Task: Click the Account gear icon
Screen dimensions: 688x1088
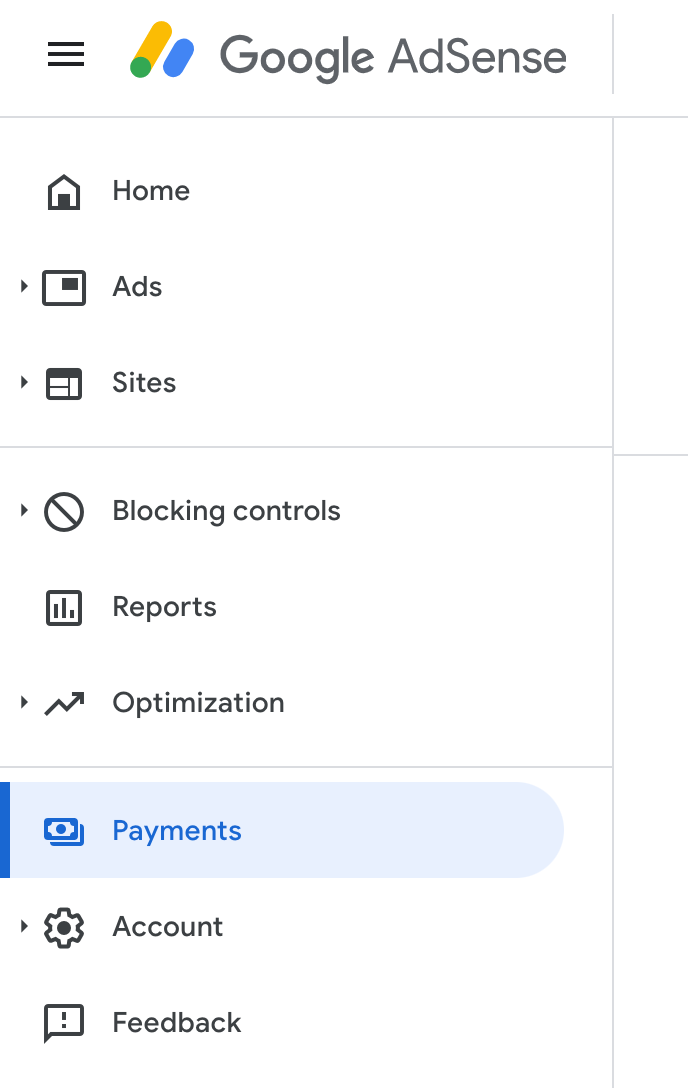Action: pos(64,928)
